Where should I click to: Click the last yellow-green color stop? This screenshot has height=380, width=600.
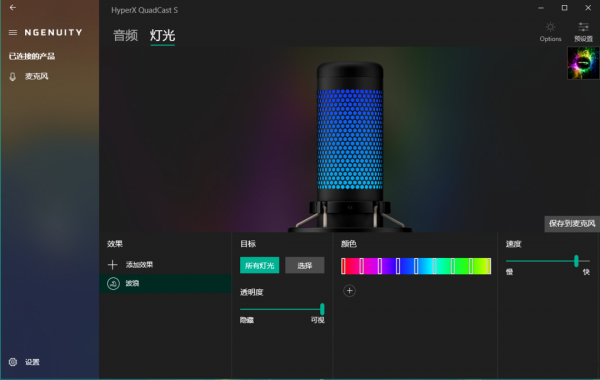pos(489,266)
